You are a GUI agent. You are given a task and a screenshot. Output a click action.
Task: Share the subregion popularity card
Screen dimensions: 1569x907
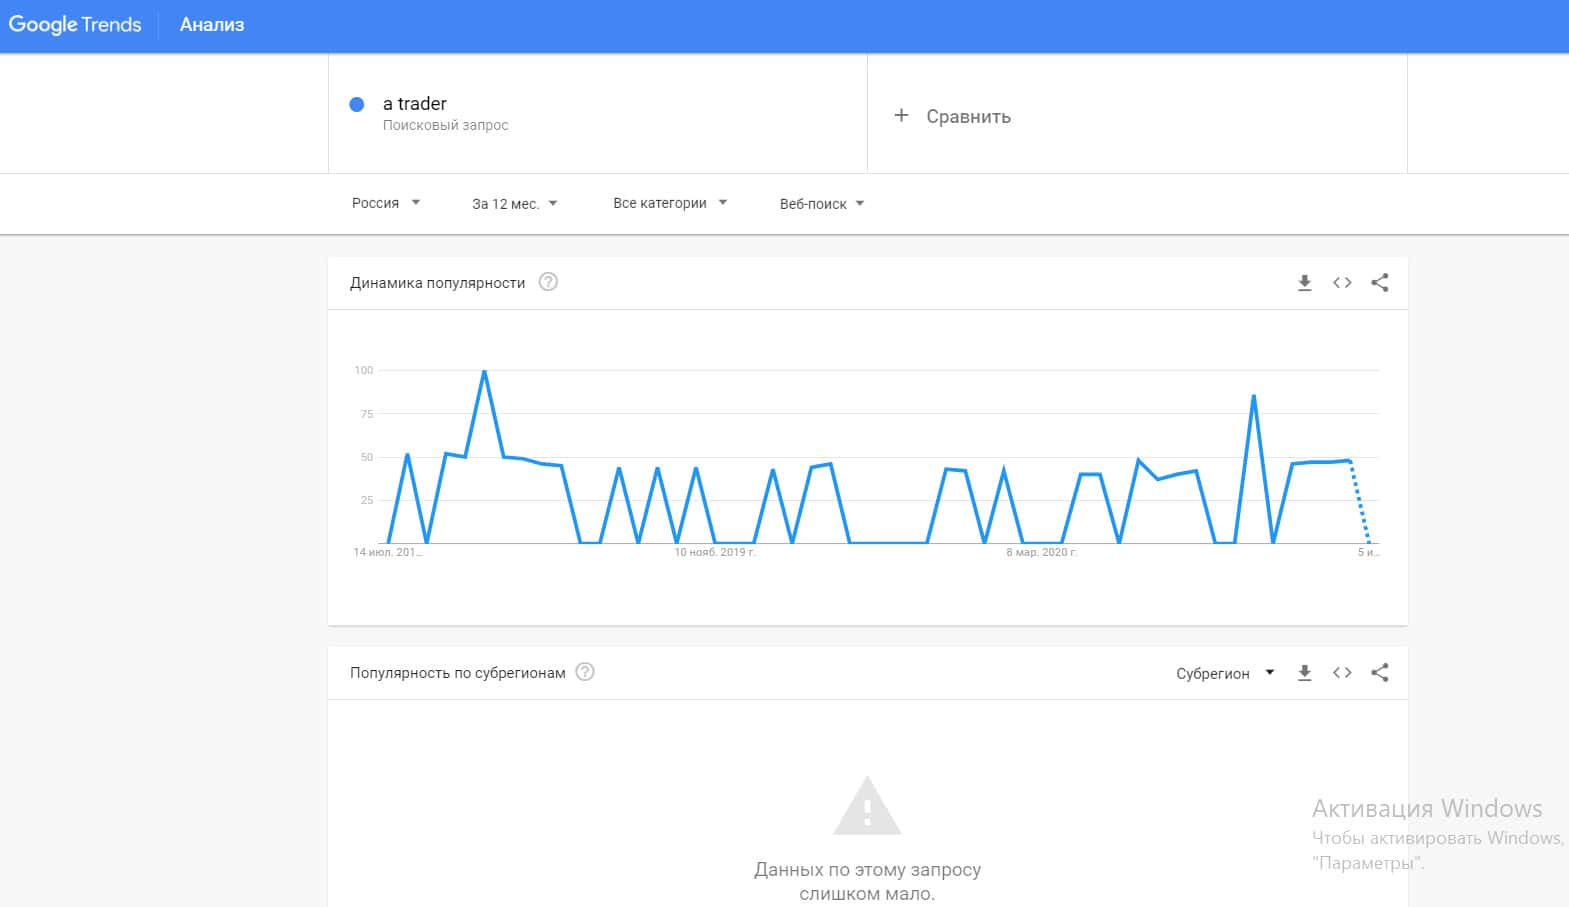[x=1380, y=673]
